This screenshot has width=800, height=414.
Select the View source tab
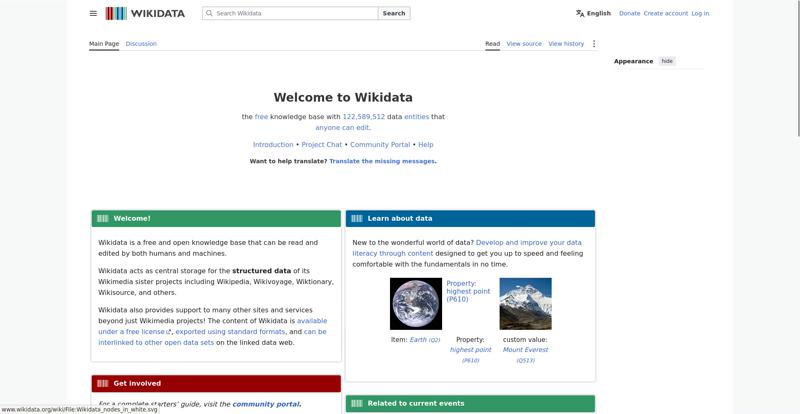[524, 44]
